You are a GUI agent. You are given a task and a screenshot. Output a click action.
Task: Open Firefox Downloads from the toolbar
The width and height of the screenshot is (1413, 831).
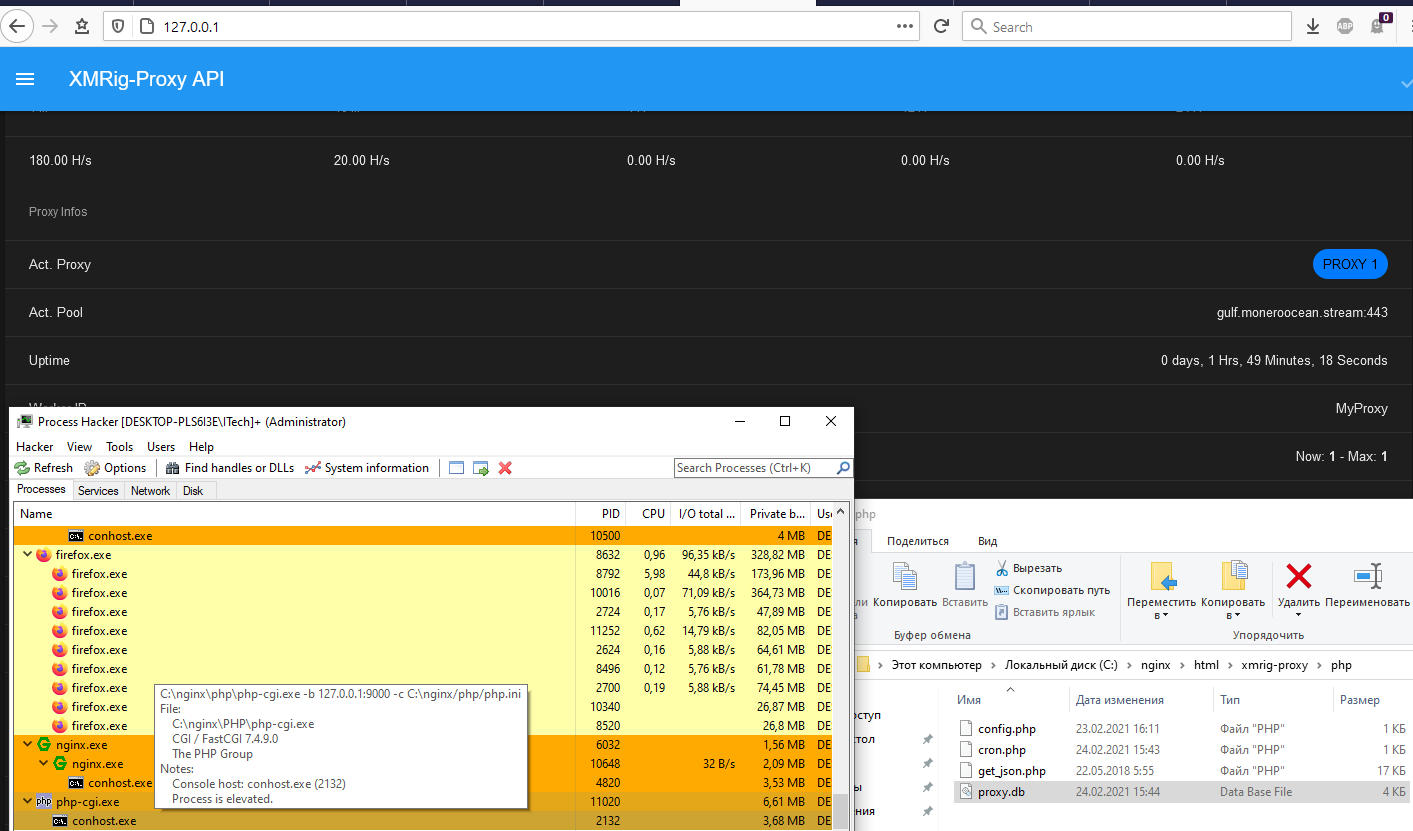click(1313, 26)
